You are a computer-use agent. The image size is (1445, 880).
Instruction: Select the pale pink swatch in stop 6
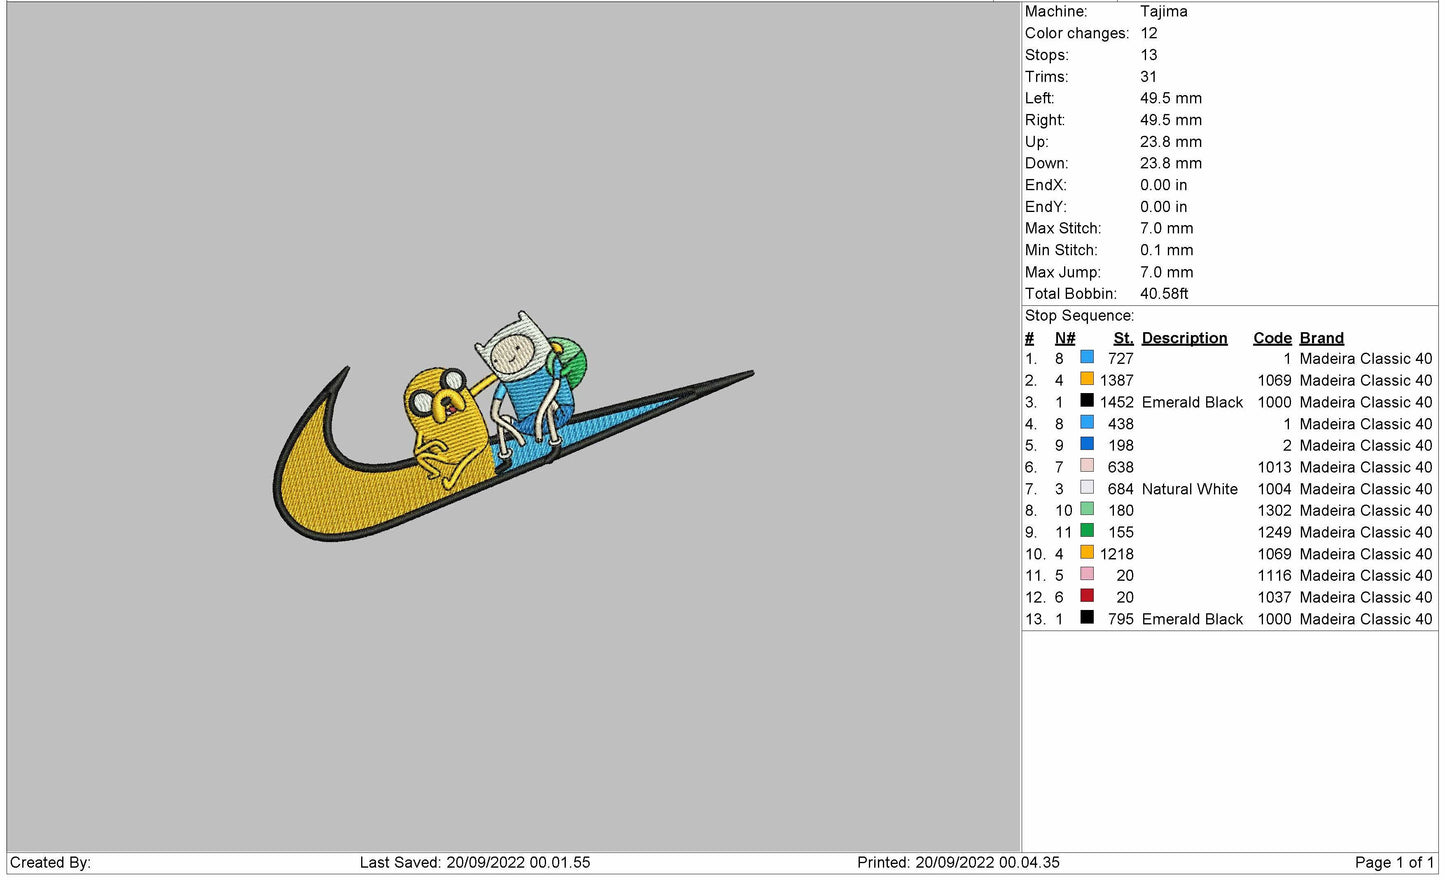1087,466
